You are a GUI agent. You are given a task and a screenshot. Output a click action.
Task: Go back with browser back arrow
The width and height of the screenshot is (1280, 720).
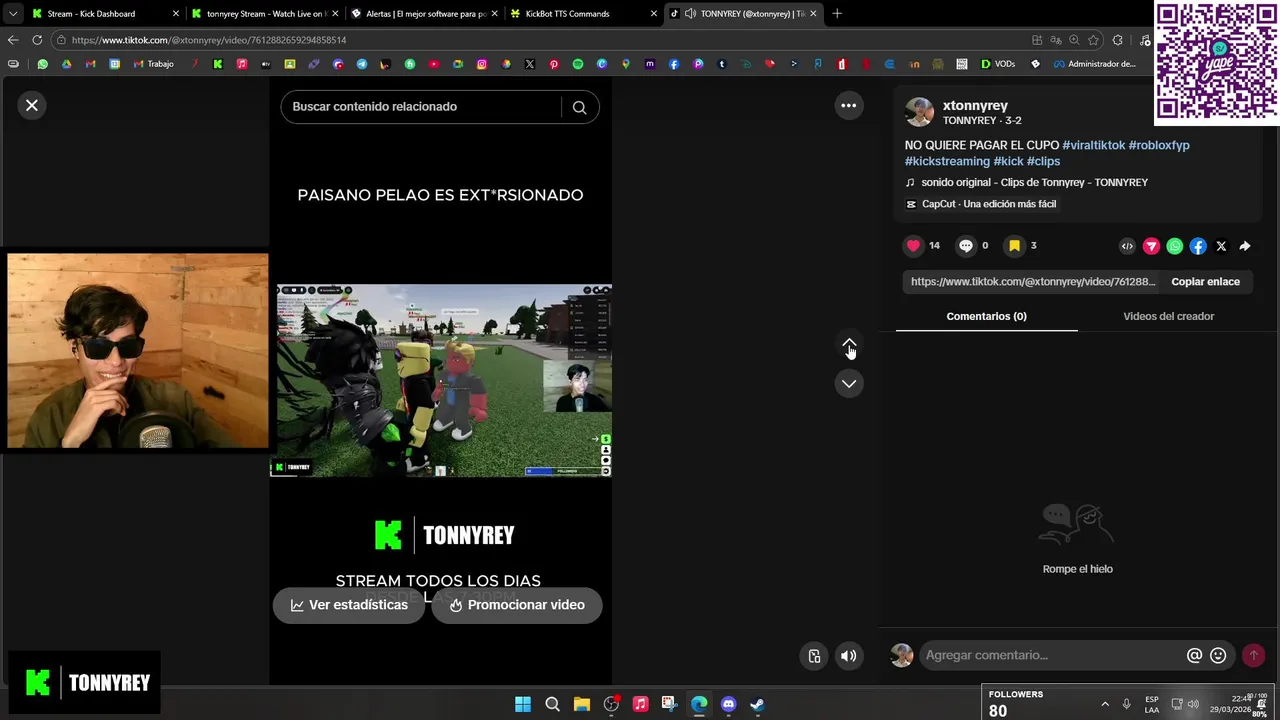pyautogui.click(x=13, y=40)
